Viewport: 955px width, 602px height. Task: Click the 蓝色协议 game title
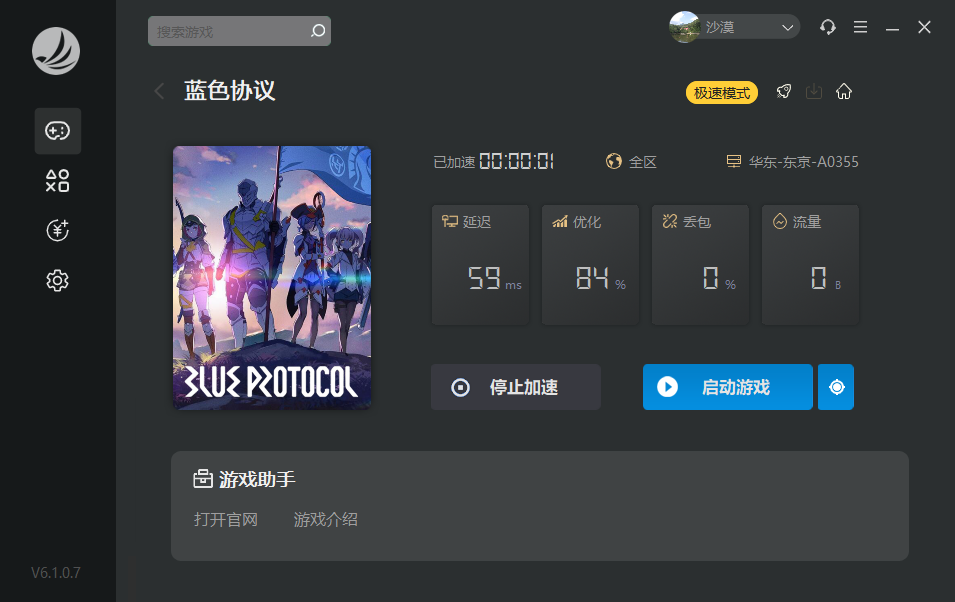click(x=230, y=91)
